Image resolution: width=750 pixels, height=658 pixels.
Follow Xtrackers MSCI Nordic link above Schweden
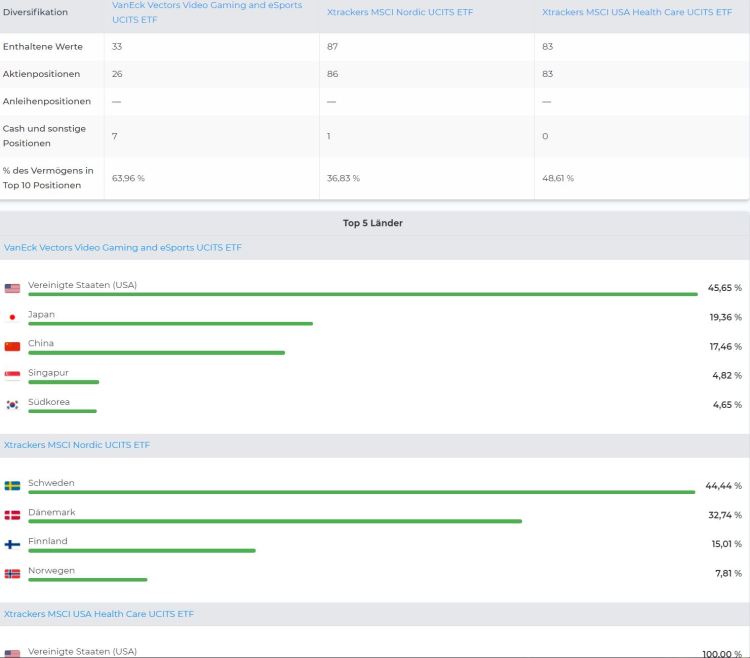[x=77, y=444]
